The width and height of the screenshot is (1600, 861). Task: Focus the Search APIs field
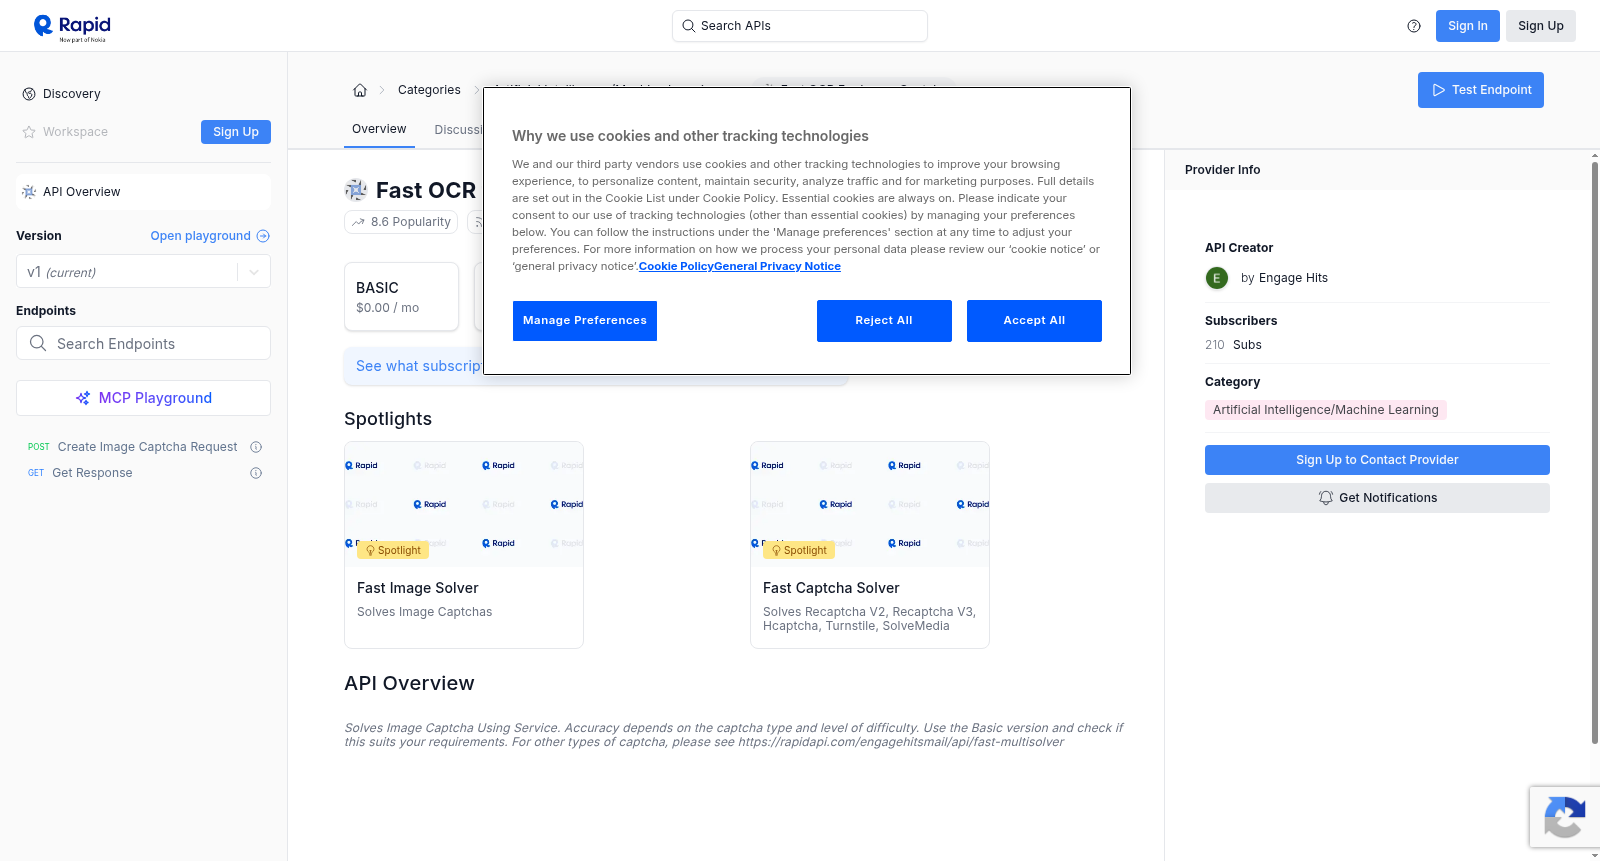click(x=800, y=26)
